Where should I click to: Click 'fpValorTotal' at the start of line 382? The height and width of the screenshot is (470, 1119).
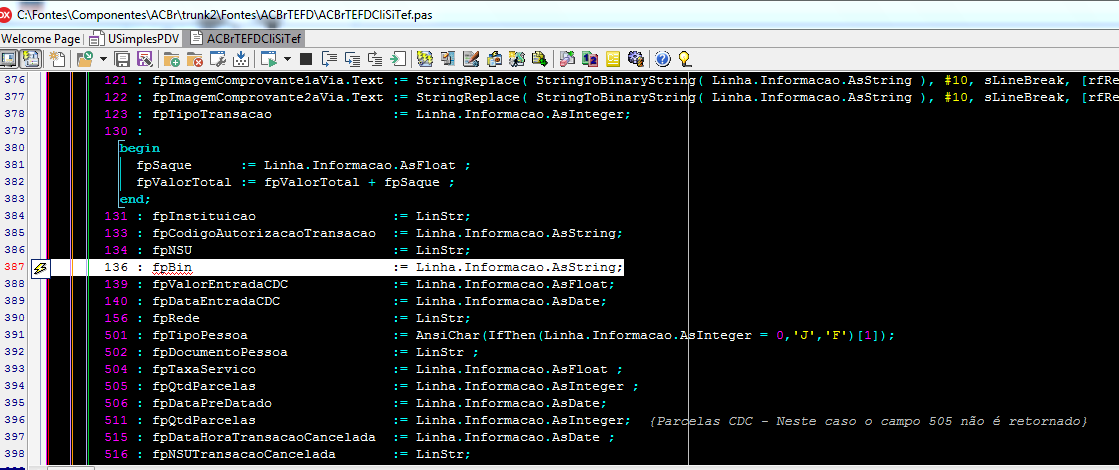coord(184,182)
